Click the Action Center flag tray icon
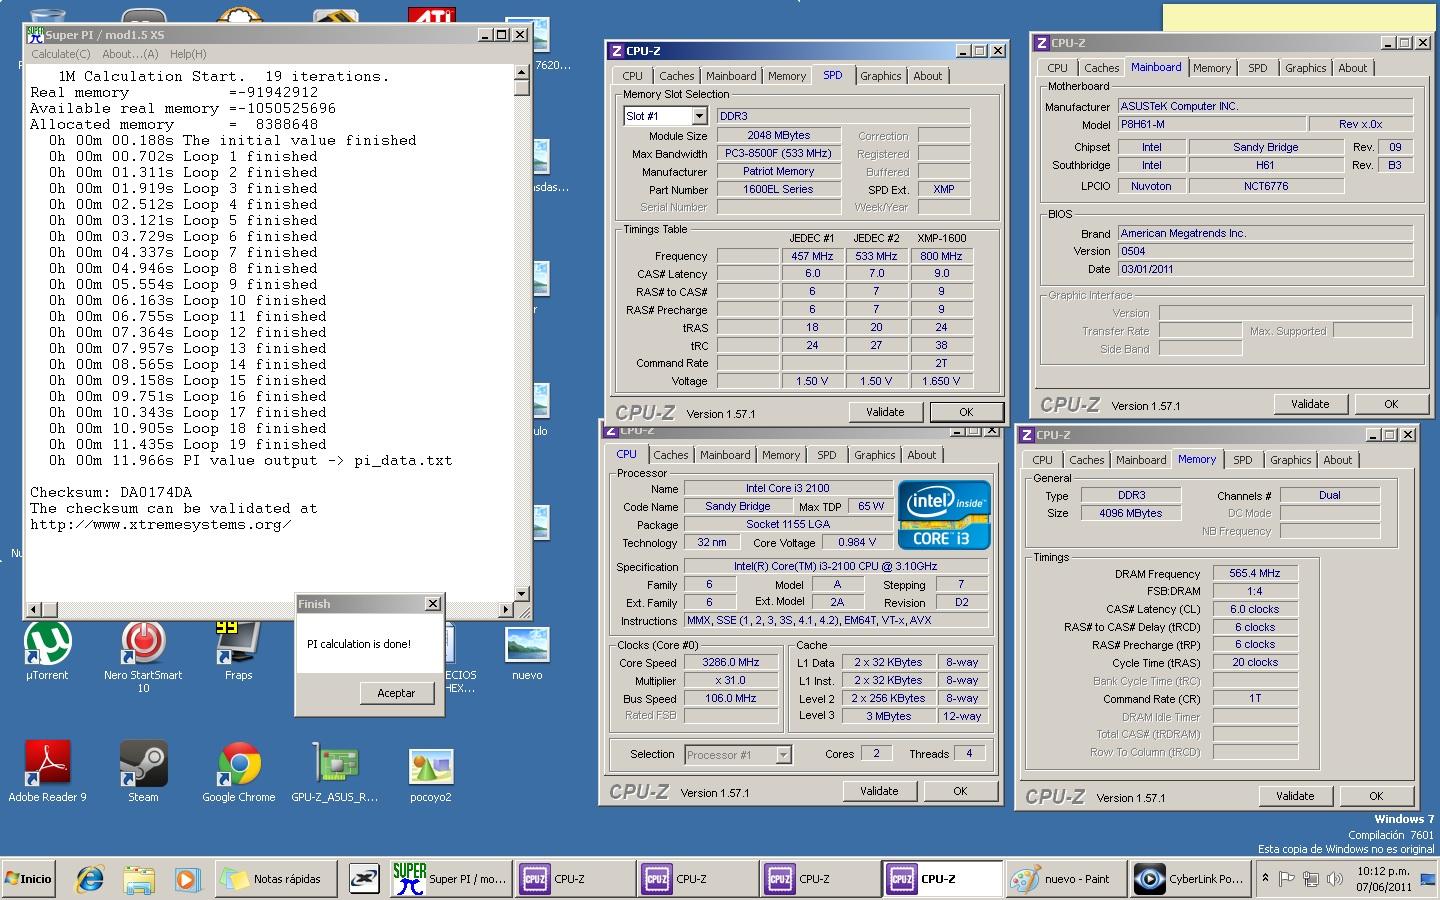Viewport: 1440px width, 900px height. click(x=1288, y=879)
